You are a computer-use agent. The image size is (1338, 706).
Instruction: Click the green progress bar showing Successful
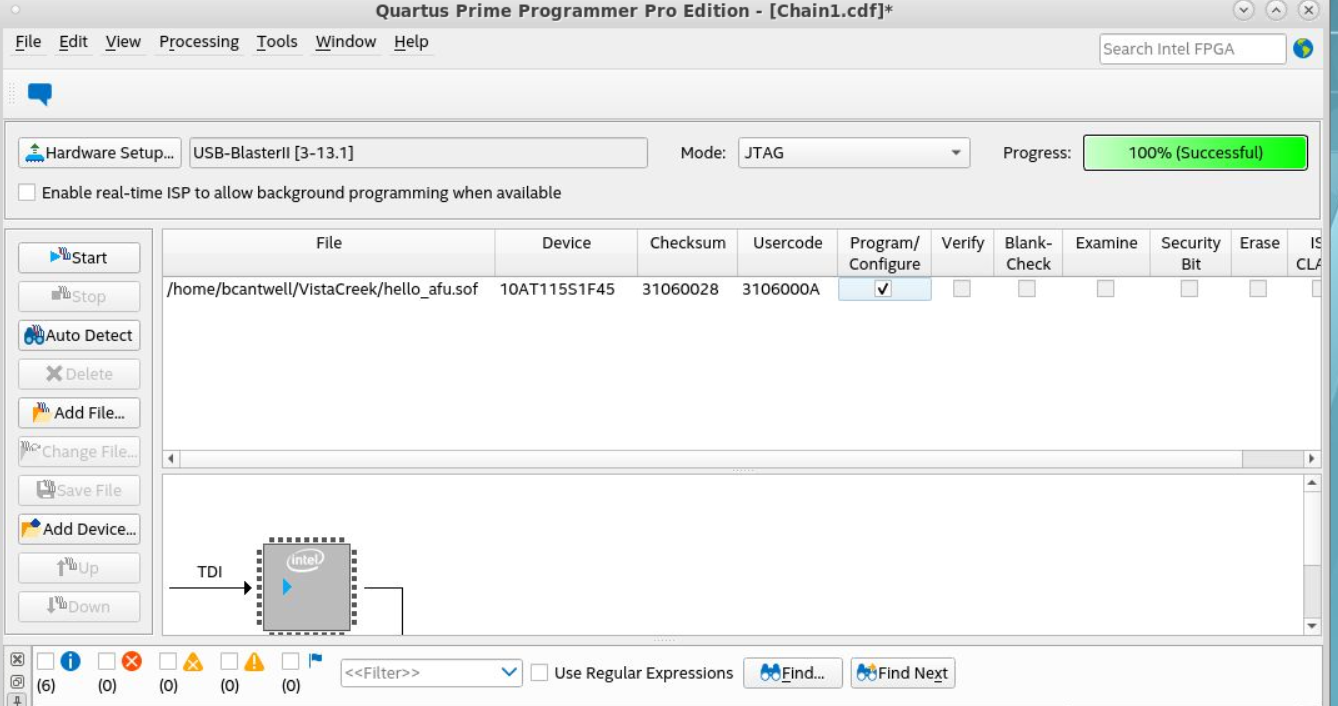click(1195, 153)
